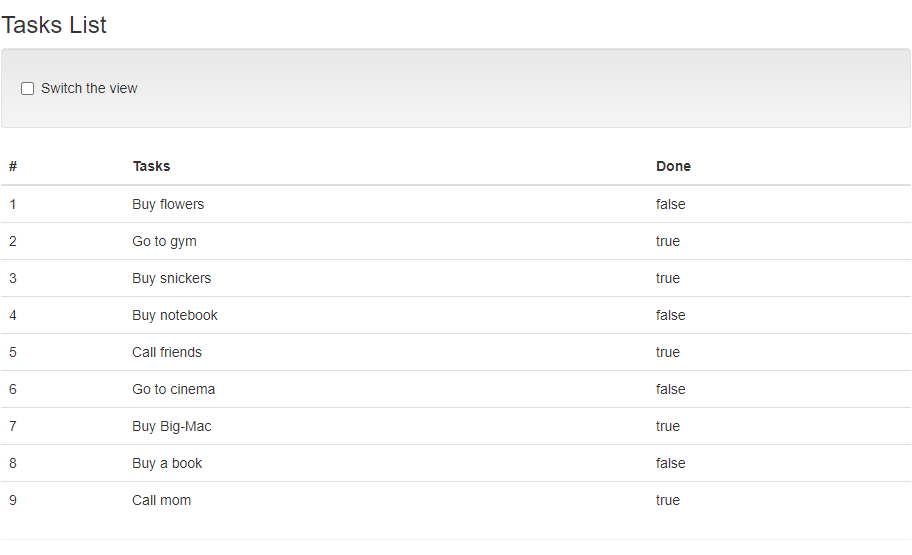Image resolution: width=912 pixels, height=555 pixels.
Task: Toggle the Switch the view checkbox
Action: pos(28,89)
